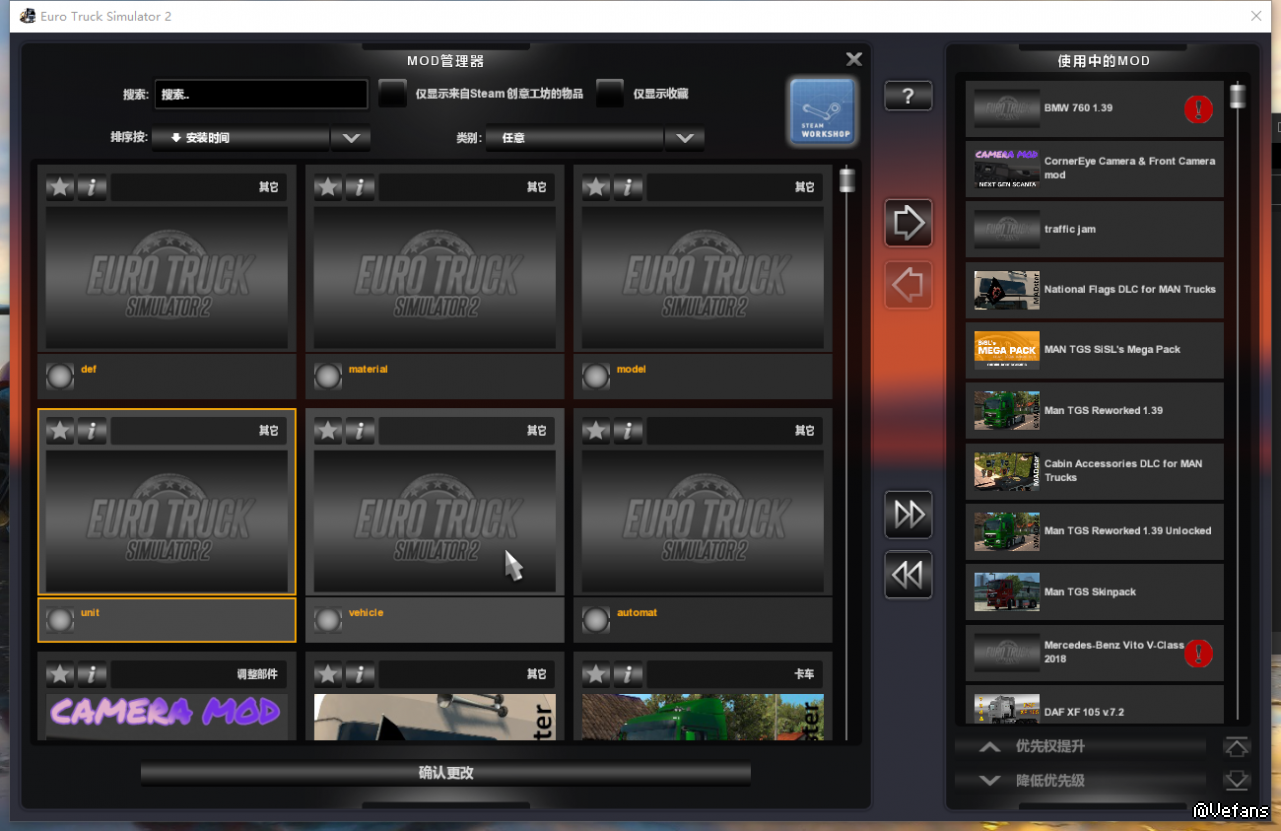Activate all mods with double right arrows
1281x831 pixels.
coord(908,514)
